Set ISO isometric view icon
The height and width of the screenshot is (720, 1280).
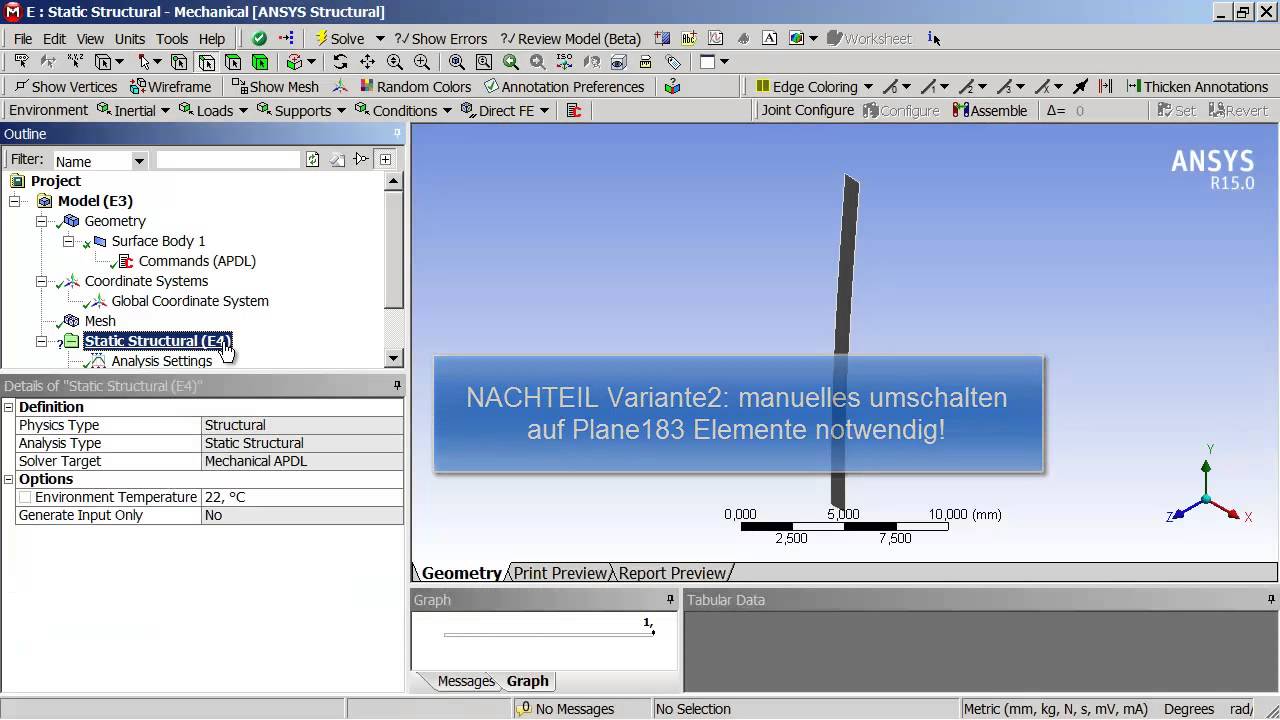(564, 62)
